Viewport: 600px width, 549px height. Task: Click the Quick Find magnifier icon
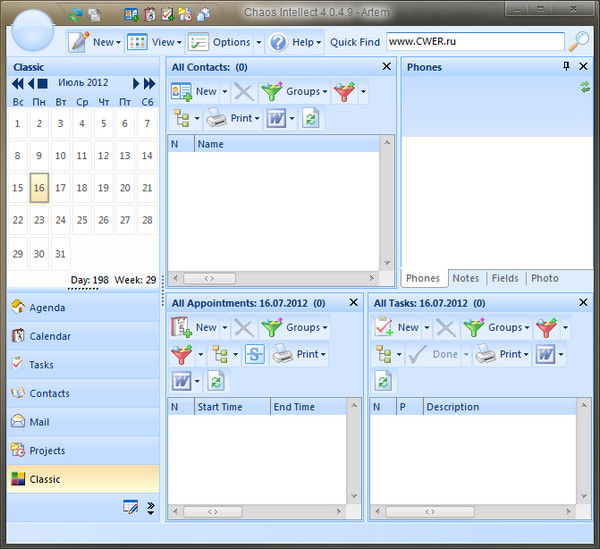pos(579,42)
